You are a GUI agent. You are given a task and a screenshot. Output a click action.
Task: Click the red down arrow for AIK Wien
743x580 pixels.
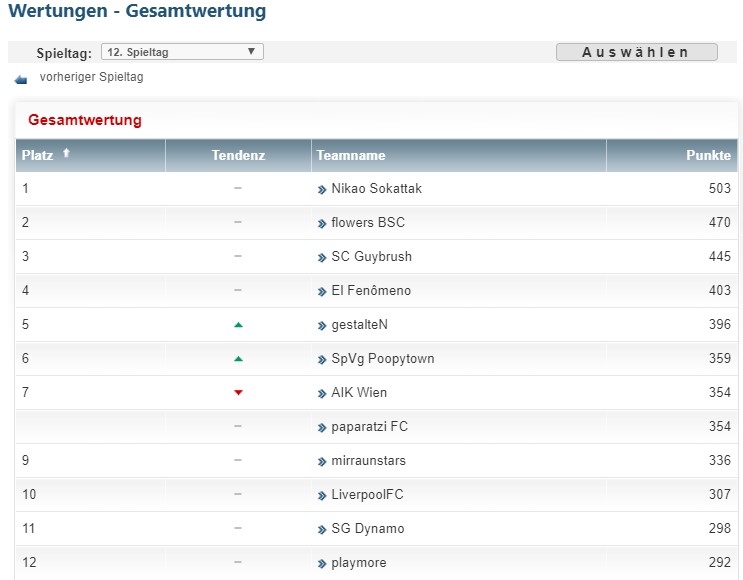(238, 393)
